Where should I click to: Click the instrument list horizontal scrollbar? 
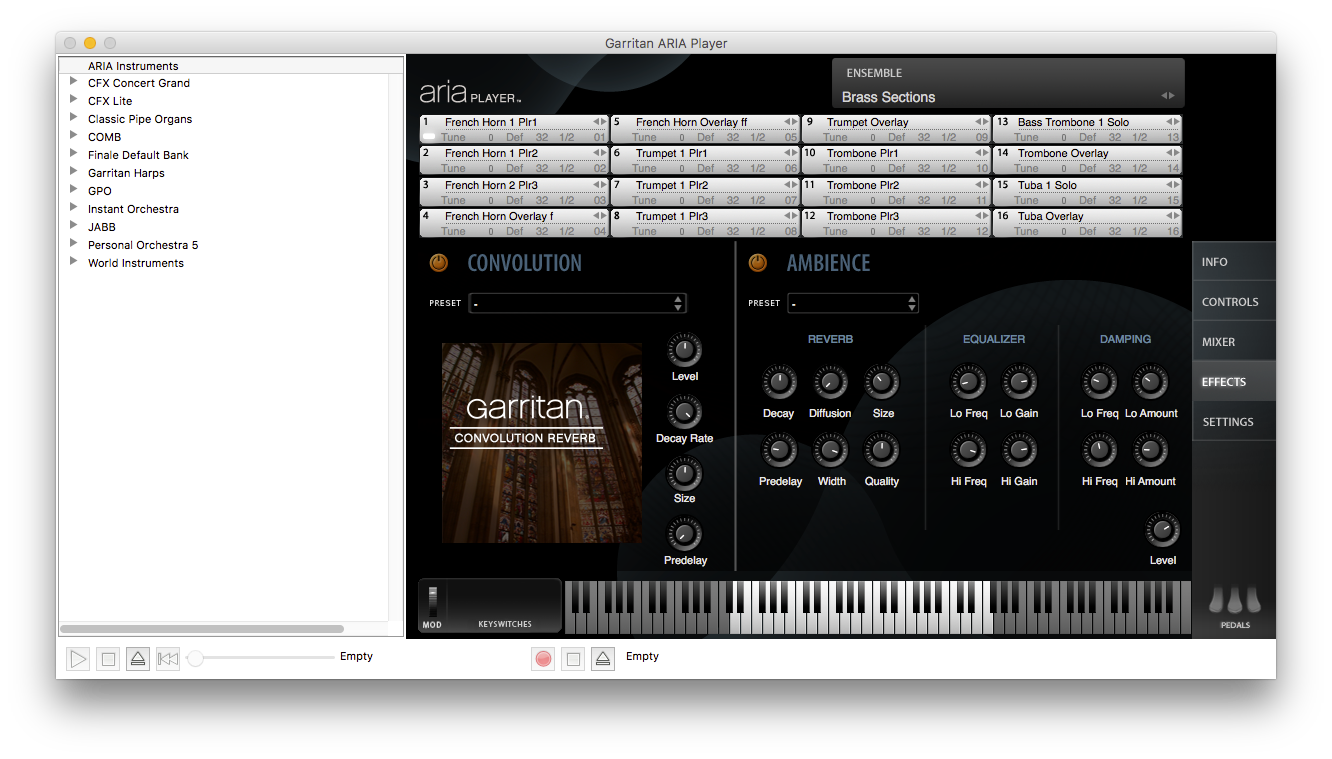click(x=202, y=629)
